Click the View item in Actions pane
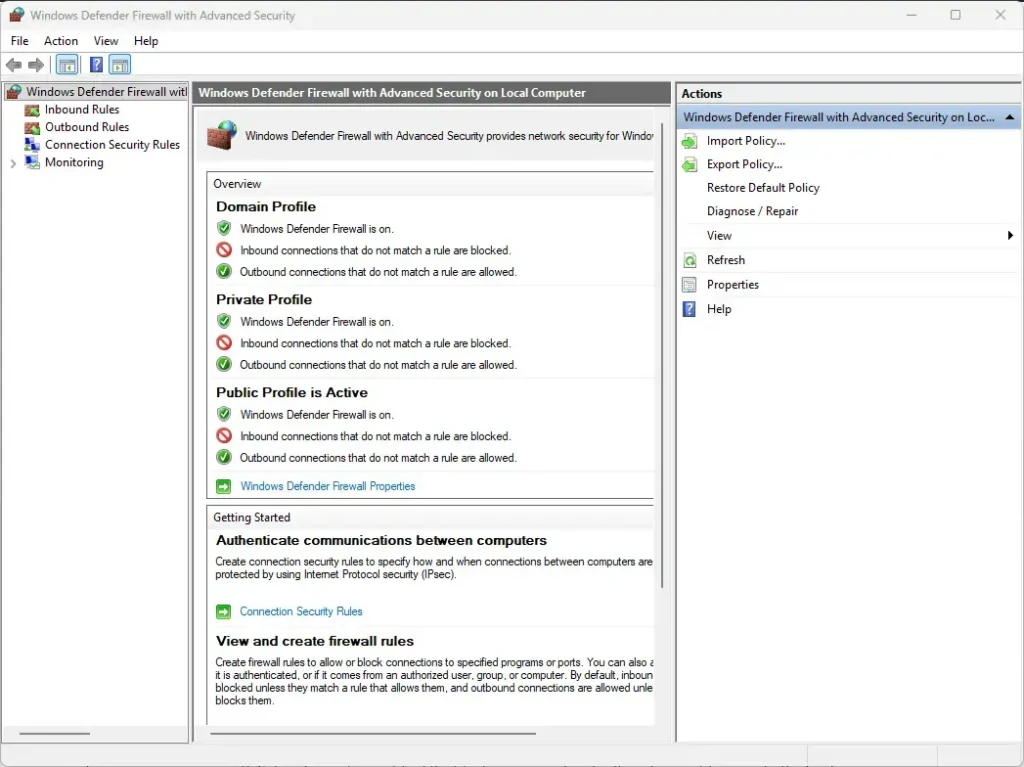This screenshot has height=767, width=1024. pyautogui.click(x=719, y=236)
